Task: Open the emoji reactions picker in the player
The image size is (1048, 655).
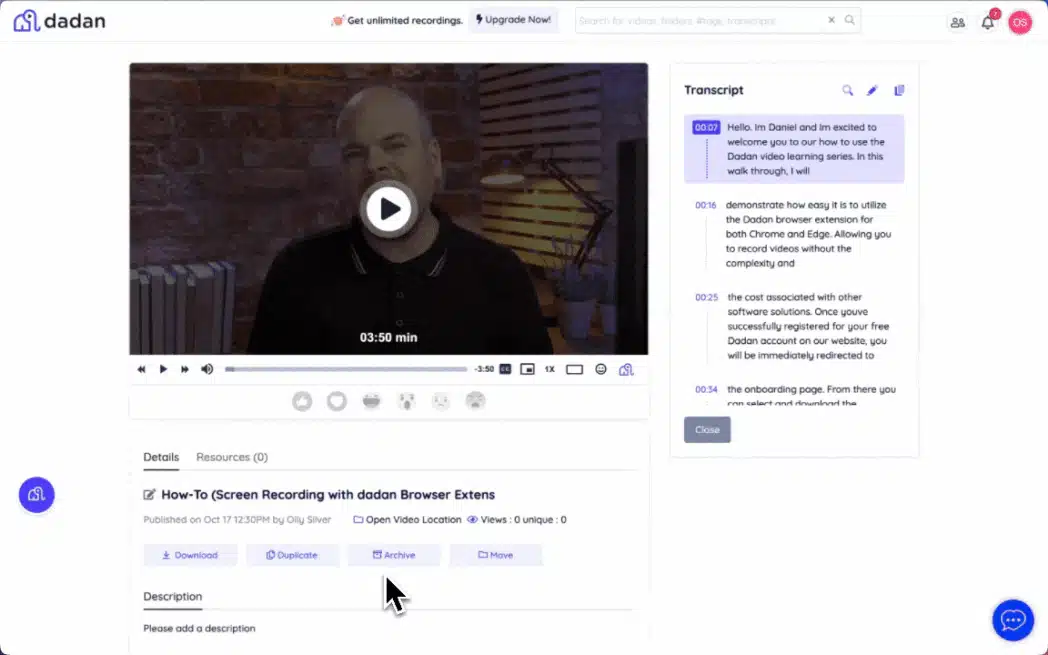Action: tap(601, 369)
